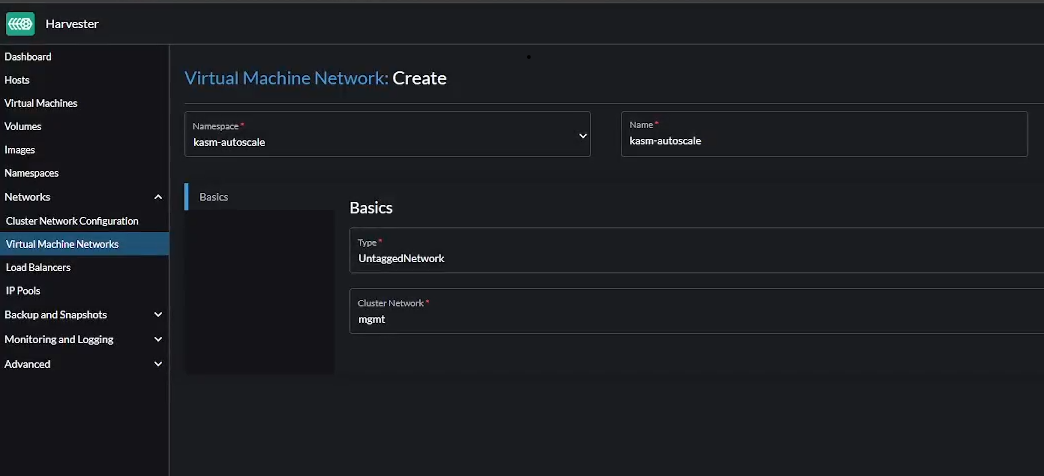The width and height of the screenshot is (1044, 476).
Task: Go to Hosts in sidebar
Action: click(x=17, y=80)
